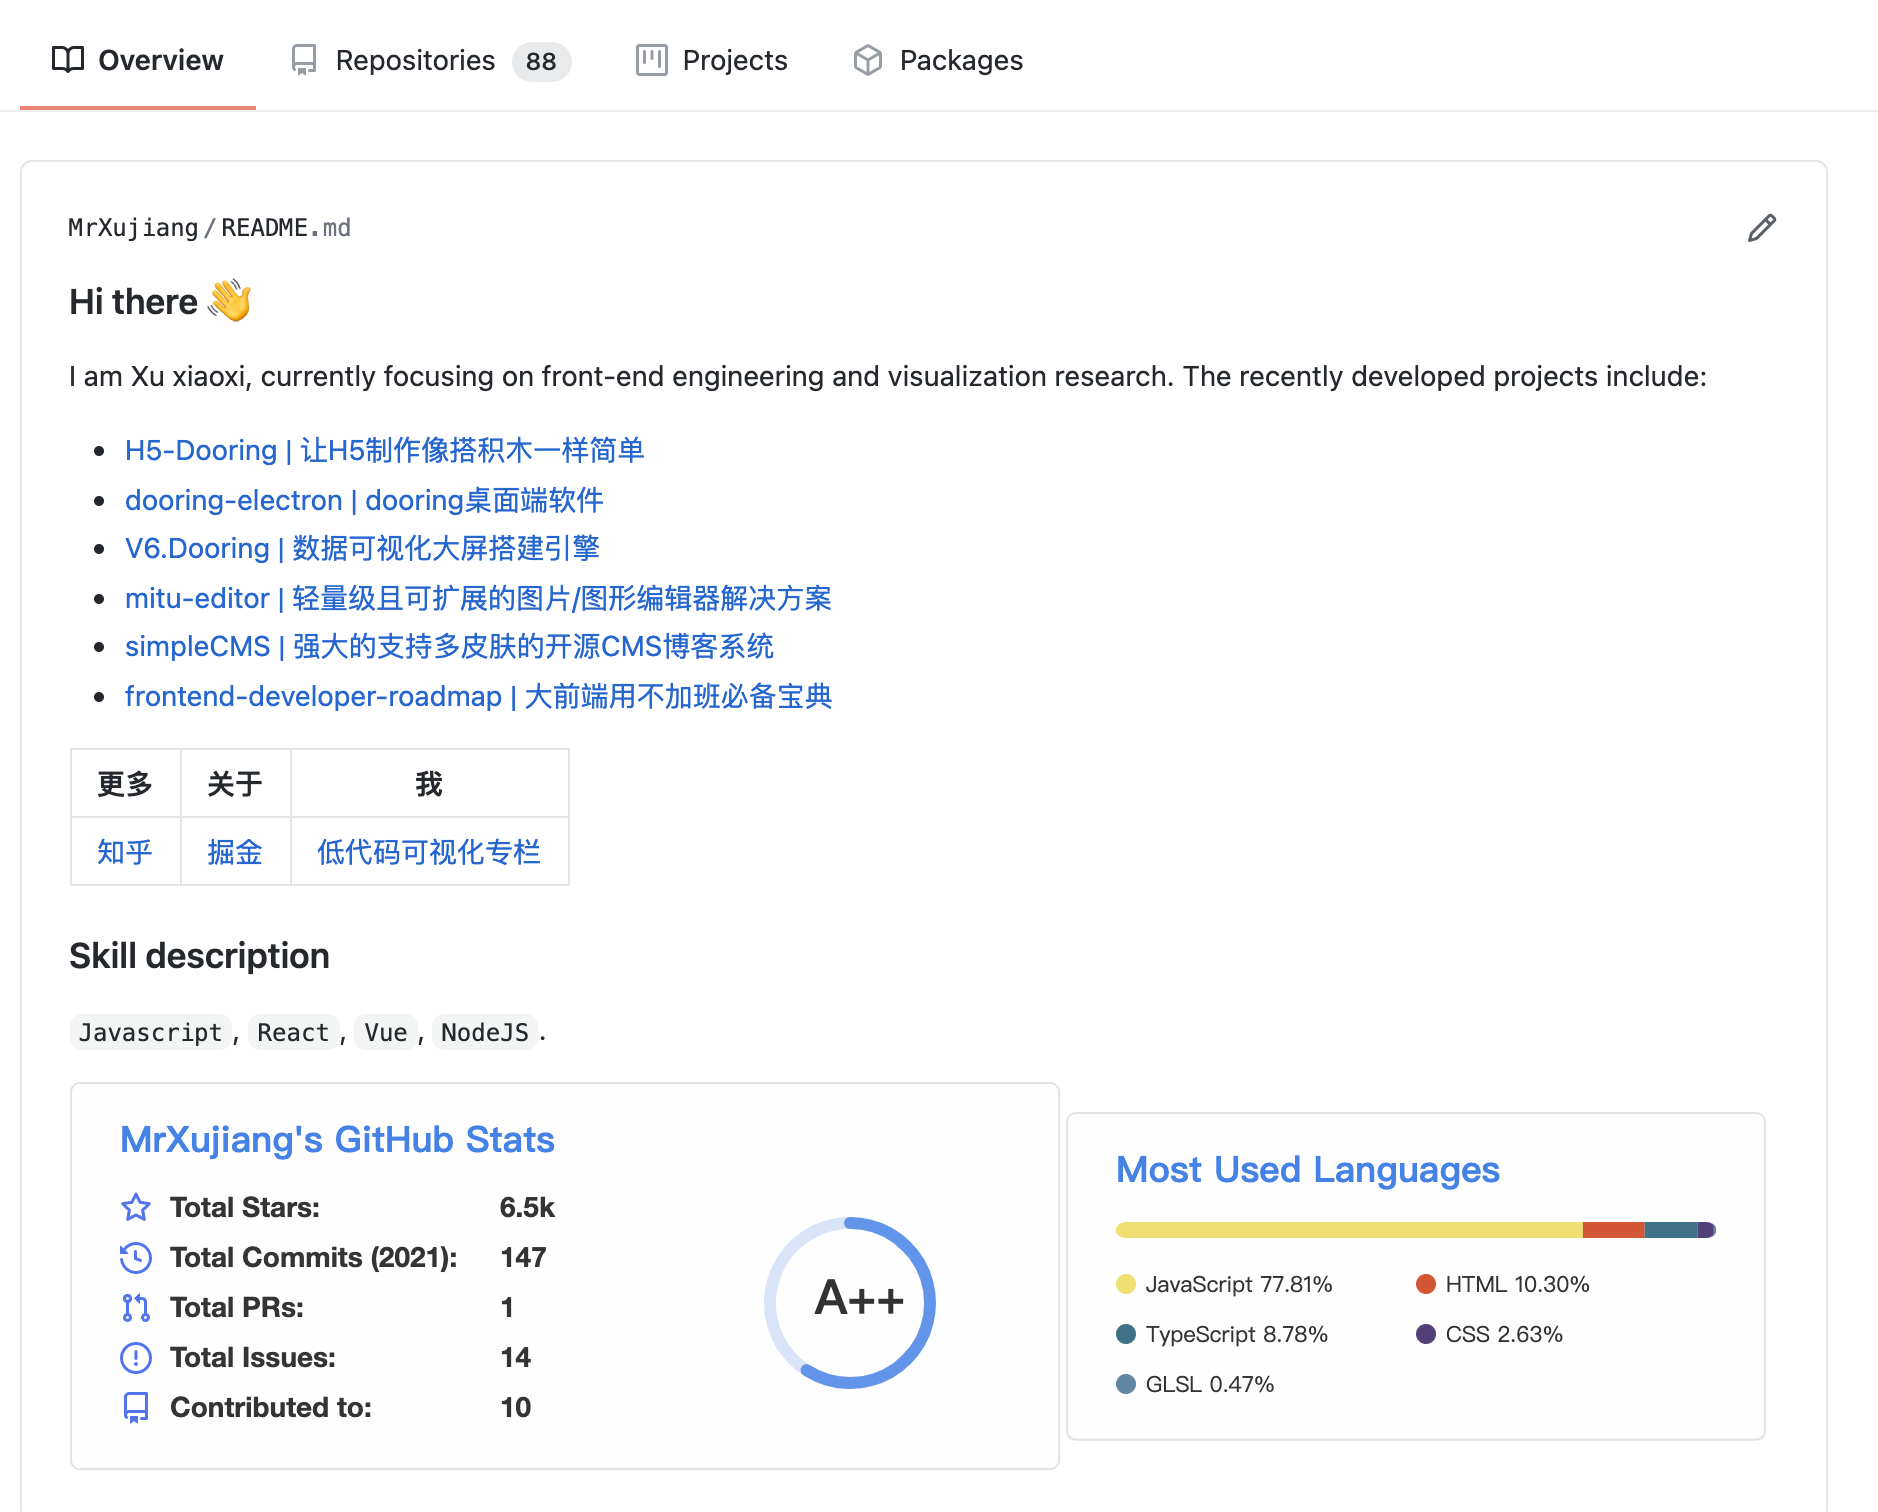Open the 低代码可视化专栏 link
Image resolution: width=1878 pixels, height=1512 pixels.
pos(429,852)
